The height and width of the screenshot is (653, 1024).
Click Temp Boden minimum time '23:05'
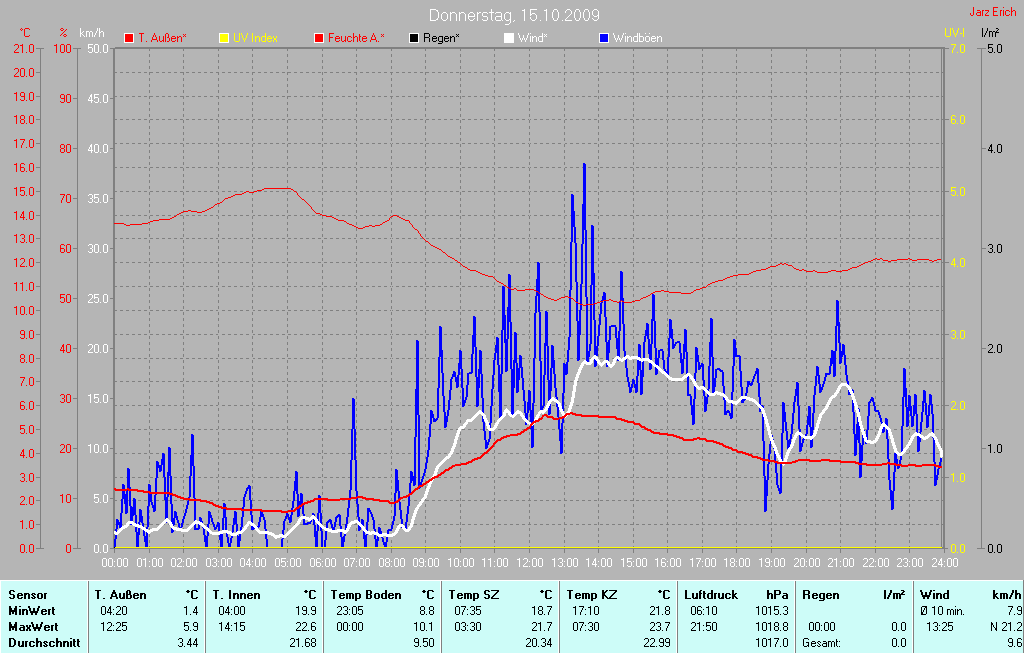(349, 611)
